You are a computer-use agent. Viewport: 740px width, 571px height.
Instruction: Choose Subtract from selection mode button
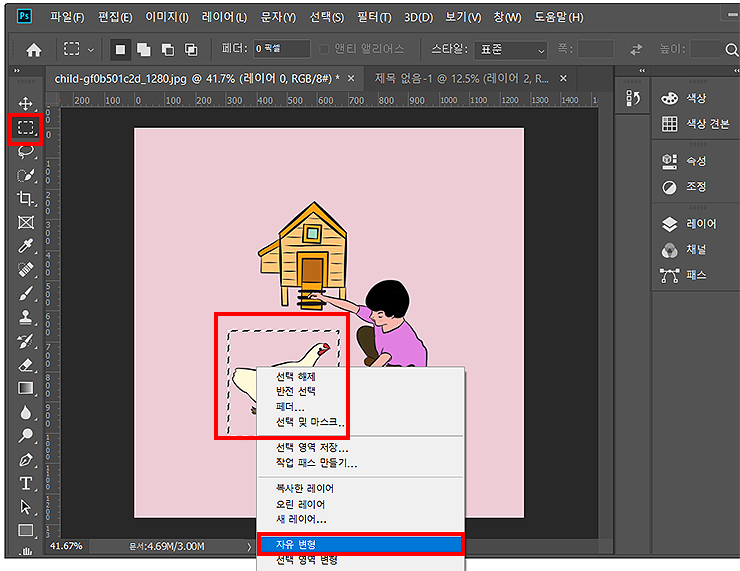click(168, 50)
